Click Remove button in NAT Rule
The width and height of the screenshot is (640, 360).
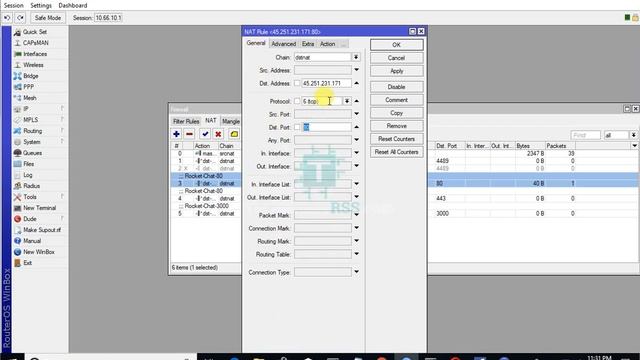click(396, 126)
